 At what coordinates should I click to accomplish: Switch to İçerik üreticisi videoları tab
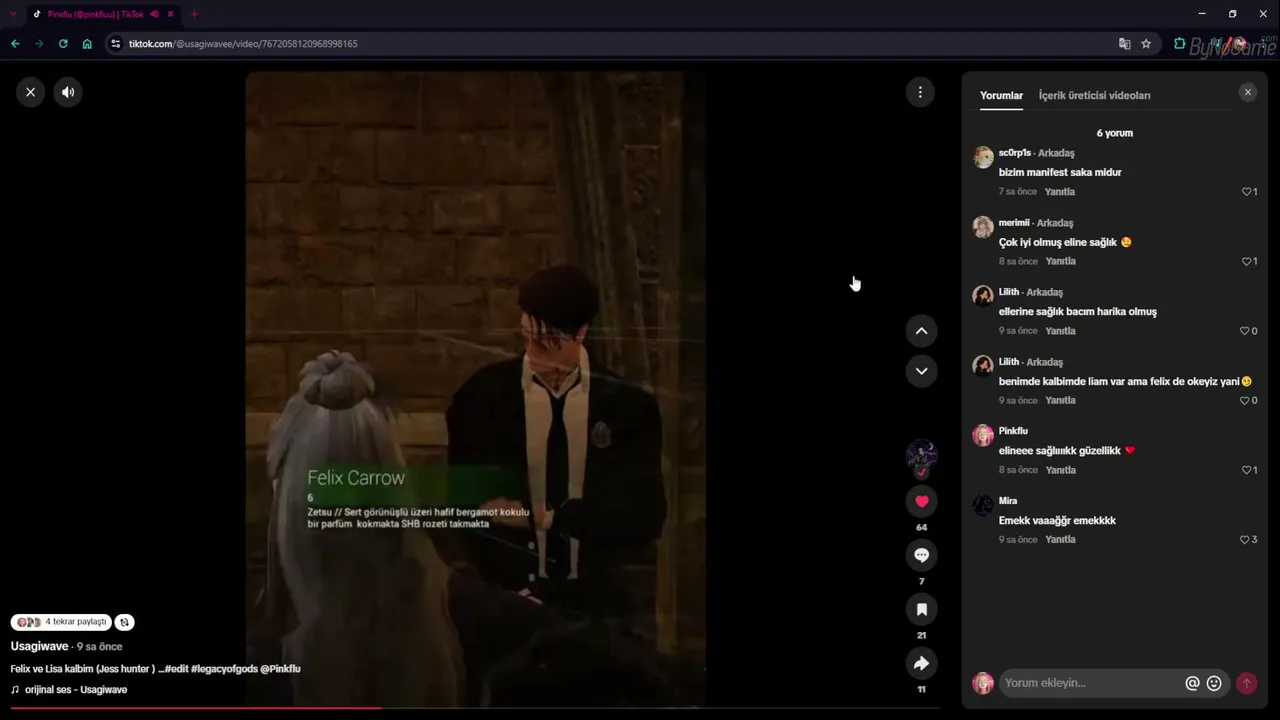(1094, 96)
